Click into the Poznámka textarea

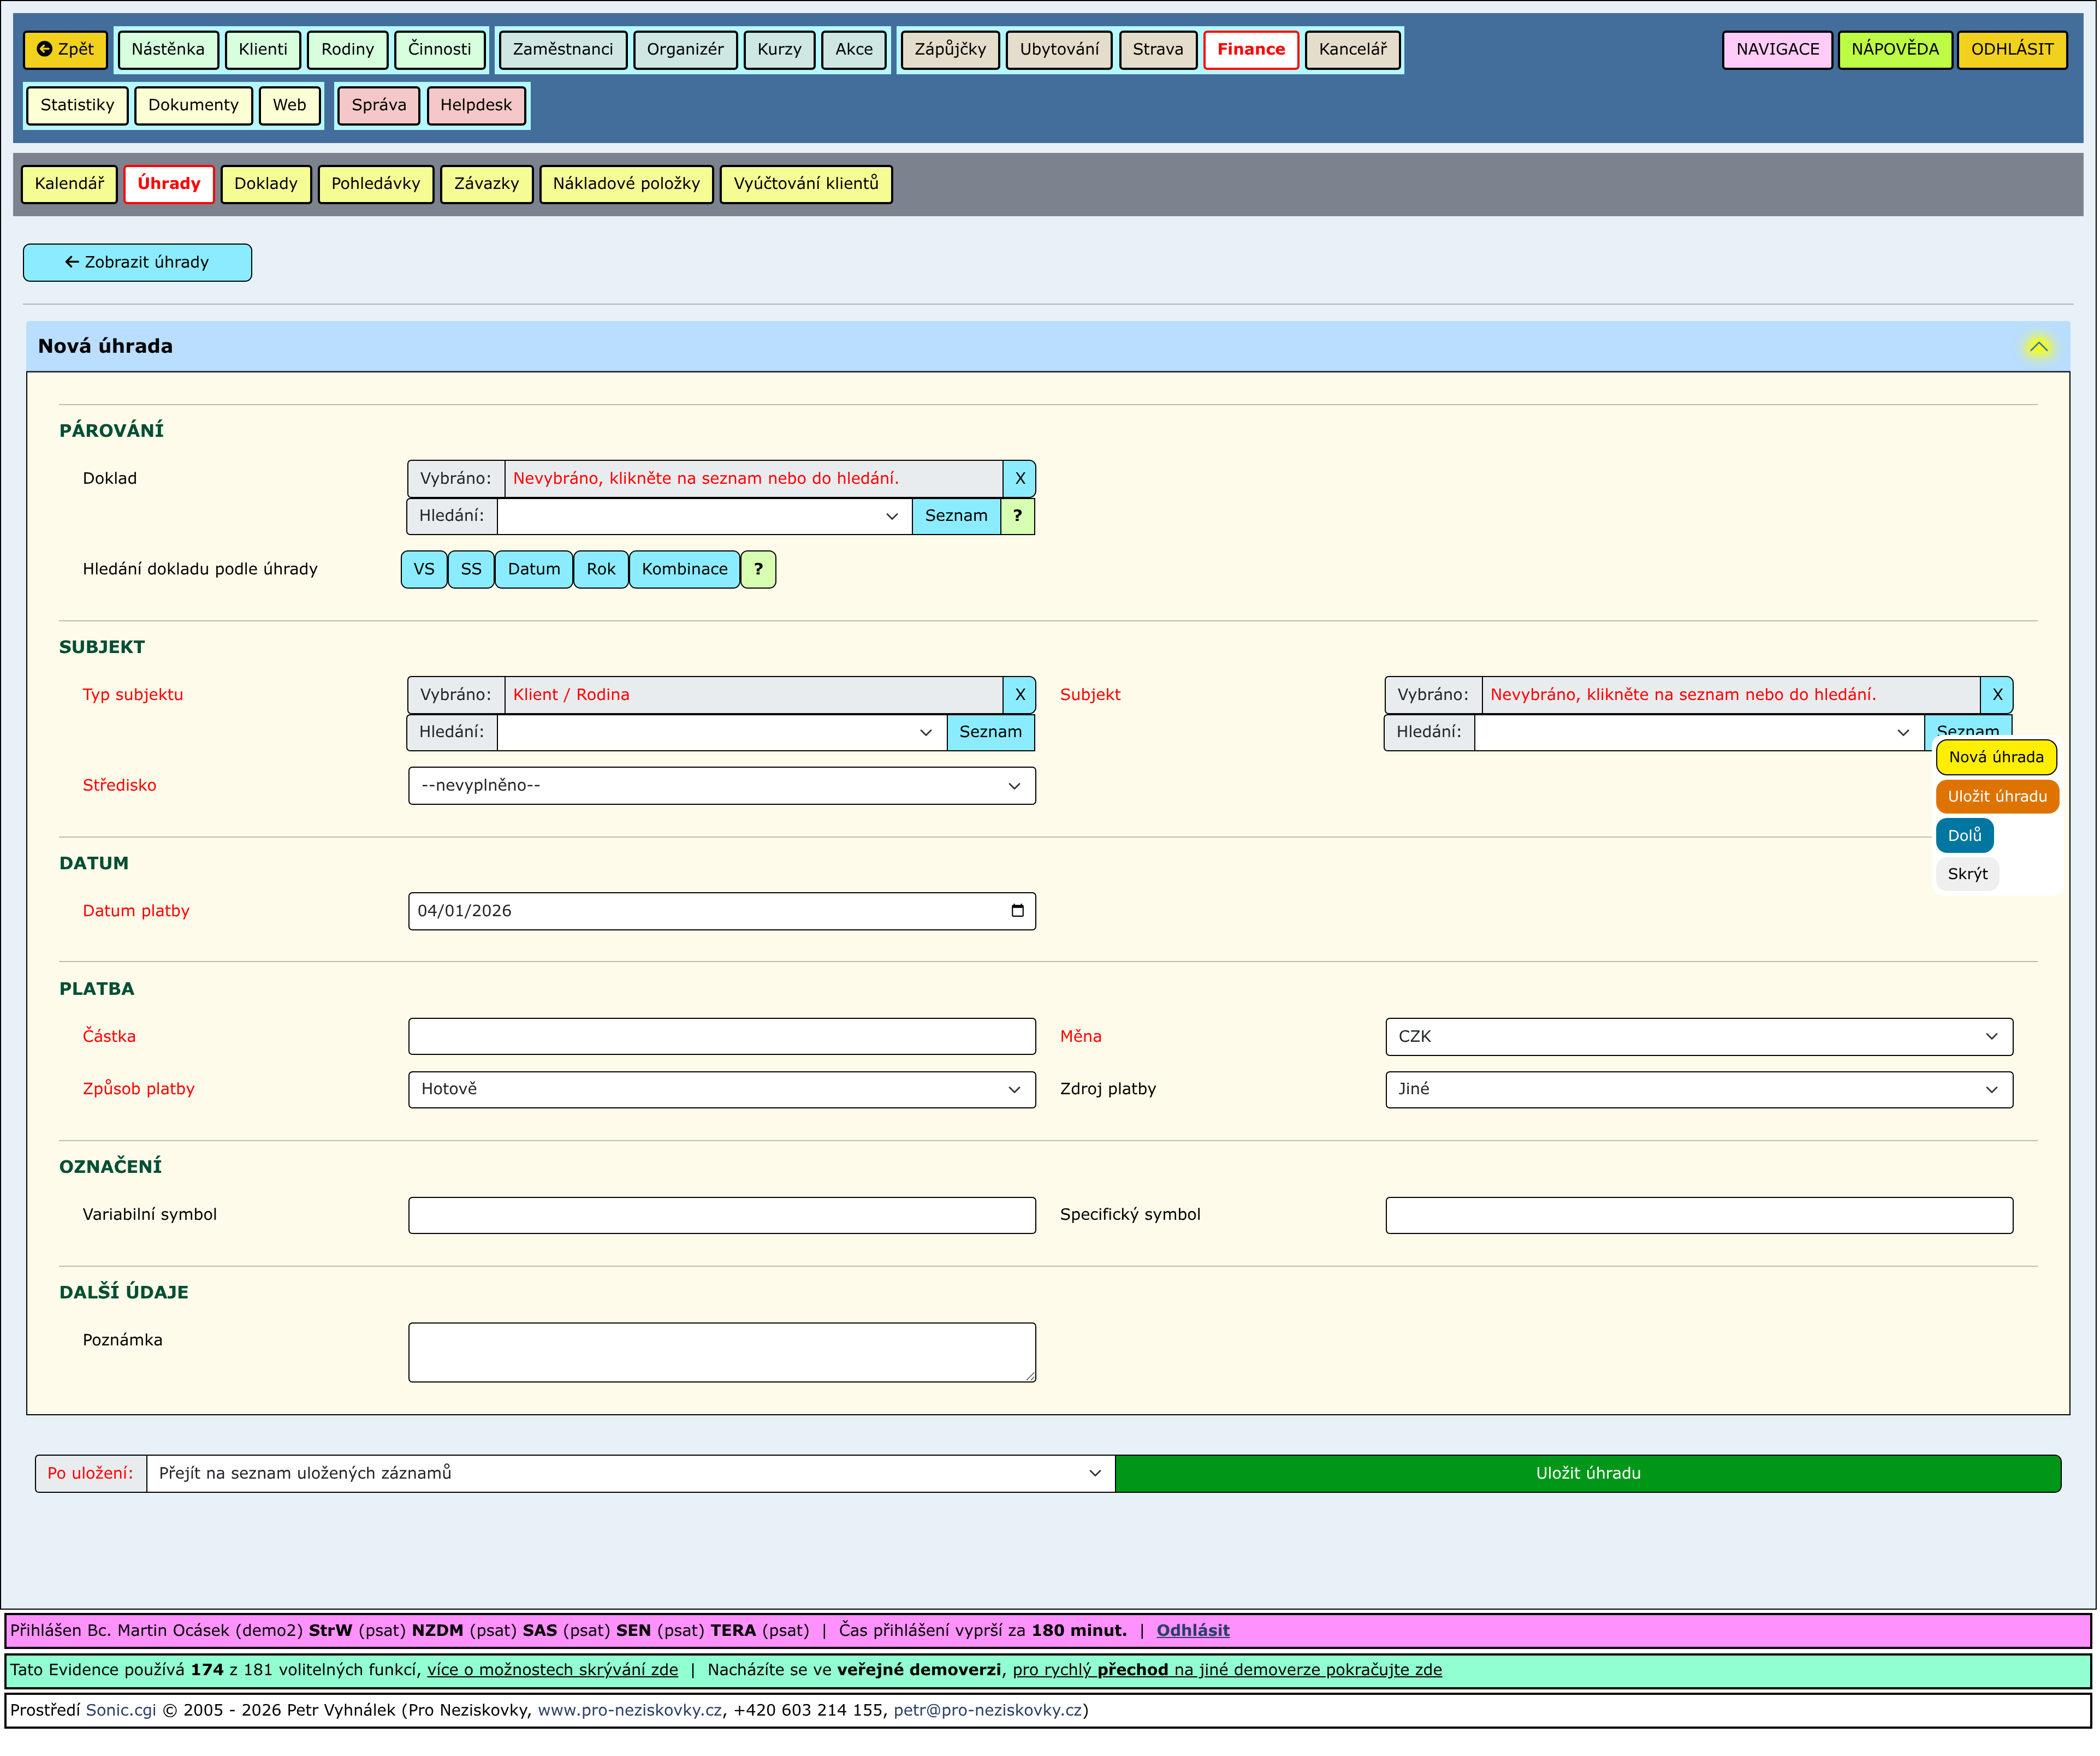click(x=722, y=1354)
